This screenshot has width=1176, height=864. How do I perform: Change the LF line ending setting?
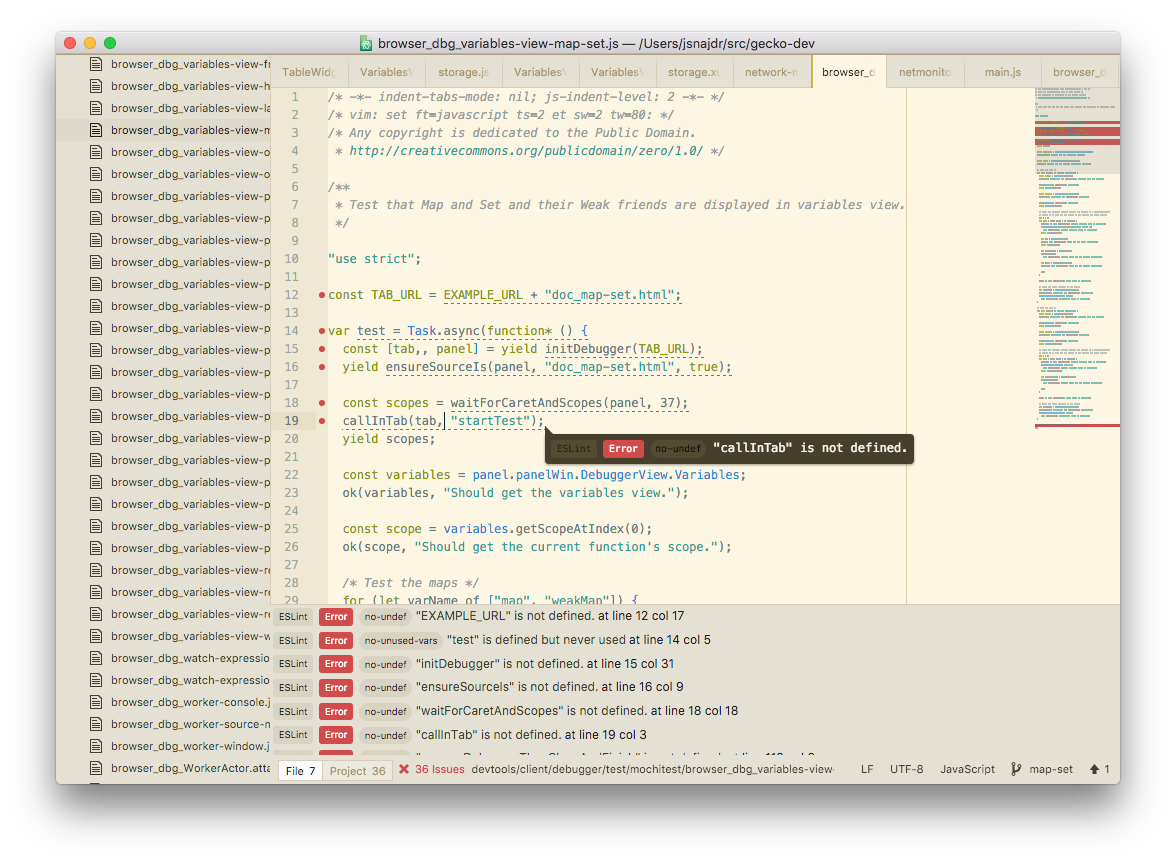[867, 770]
